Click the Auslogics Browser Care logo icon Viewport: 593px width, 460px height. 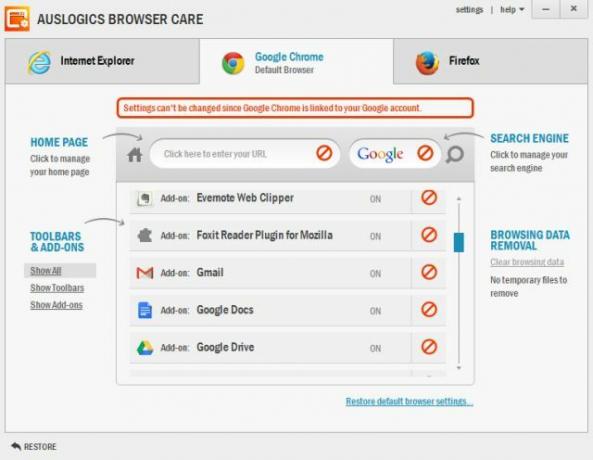17,19
